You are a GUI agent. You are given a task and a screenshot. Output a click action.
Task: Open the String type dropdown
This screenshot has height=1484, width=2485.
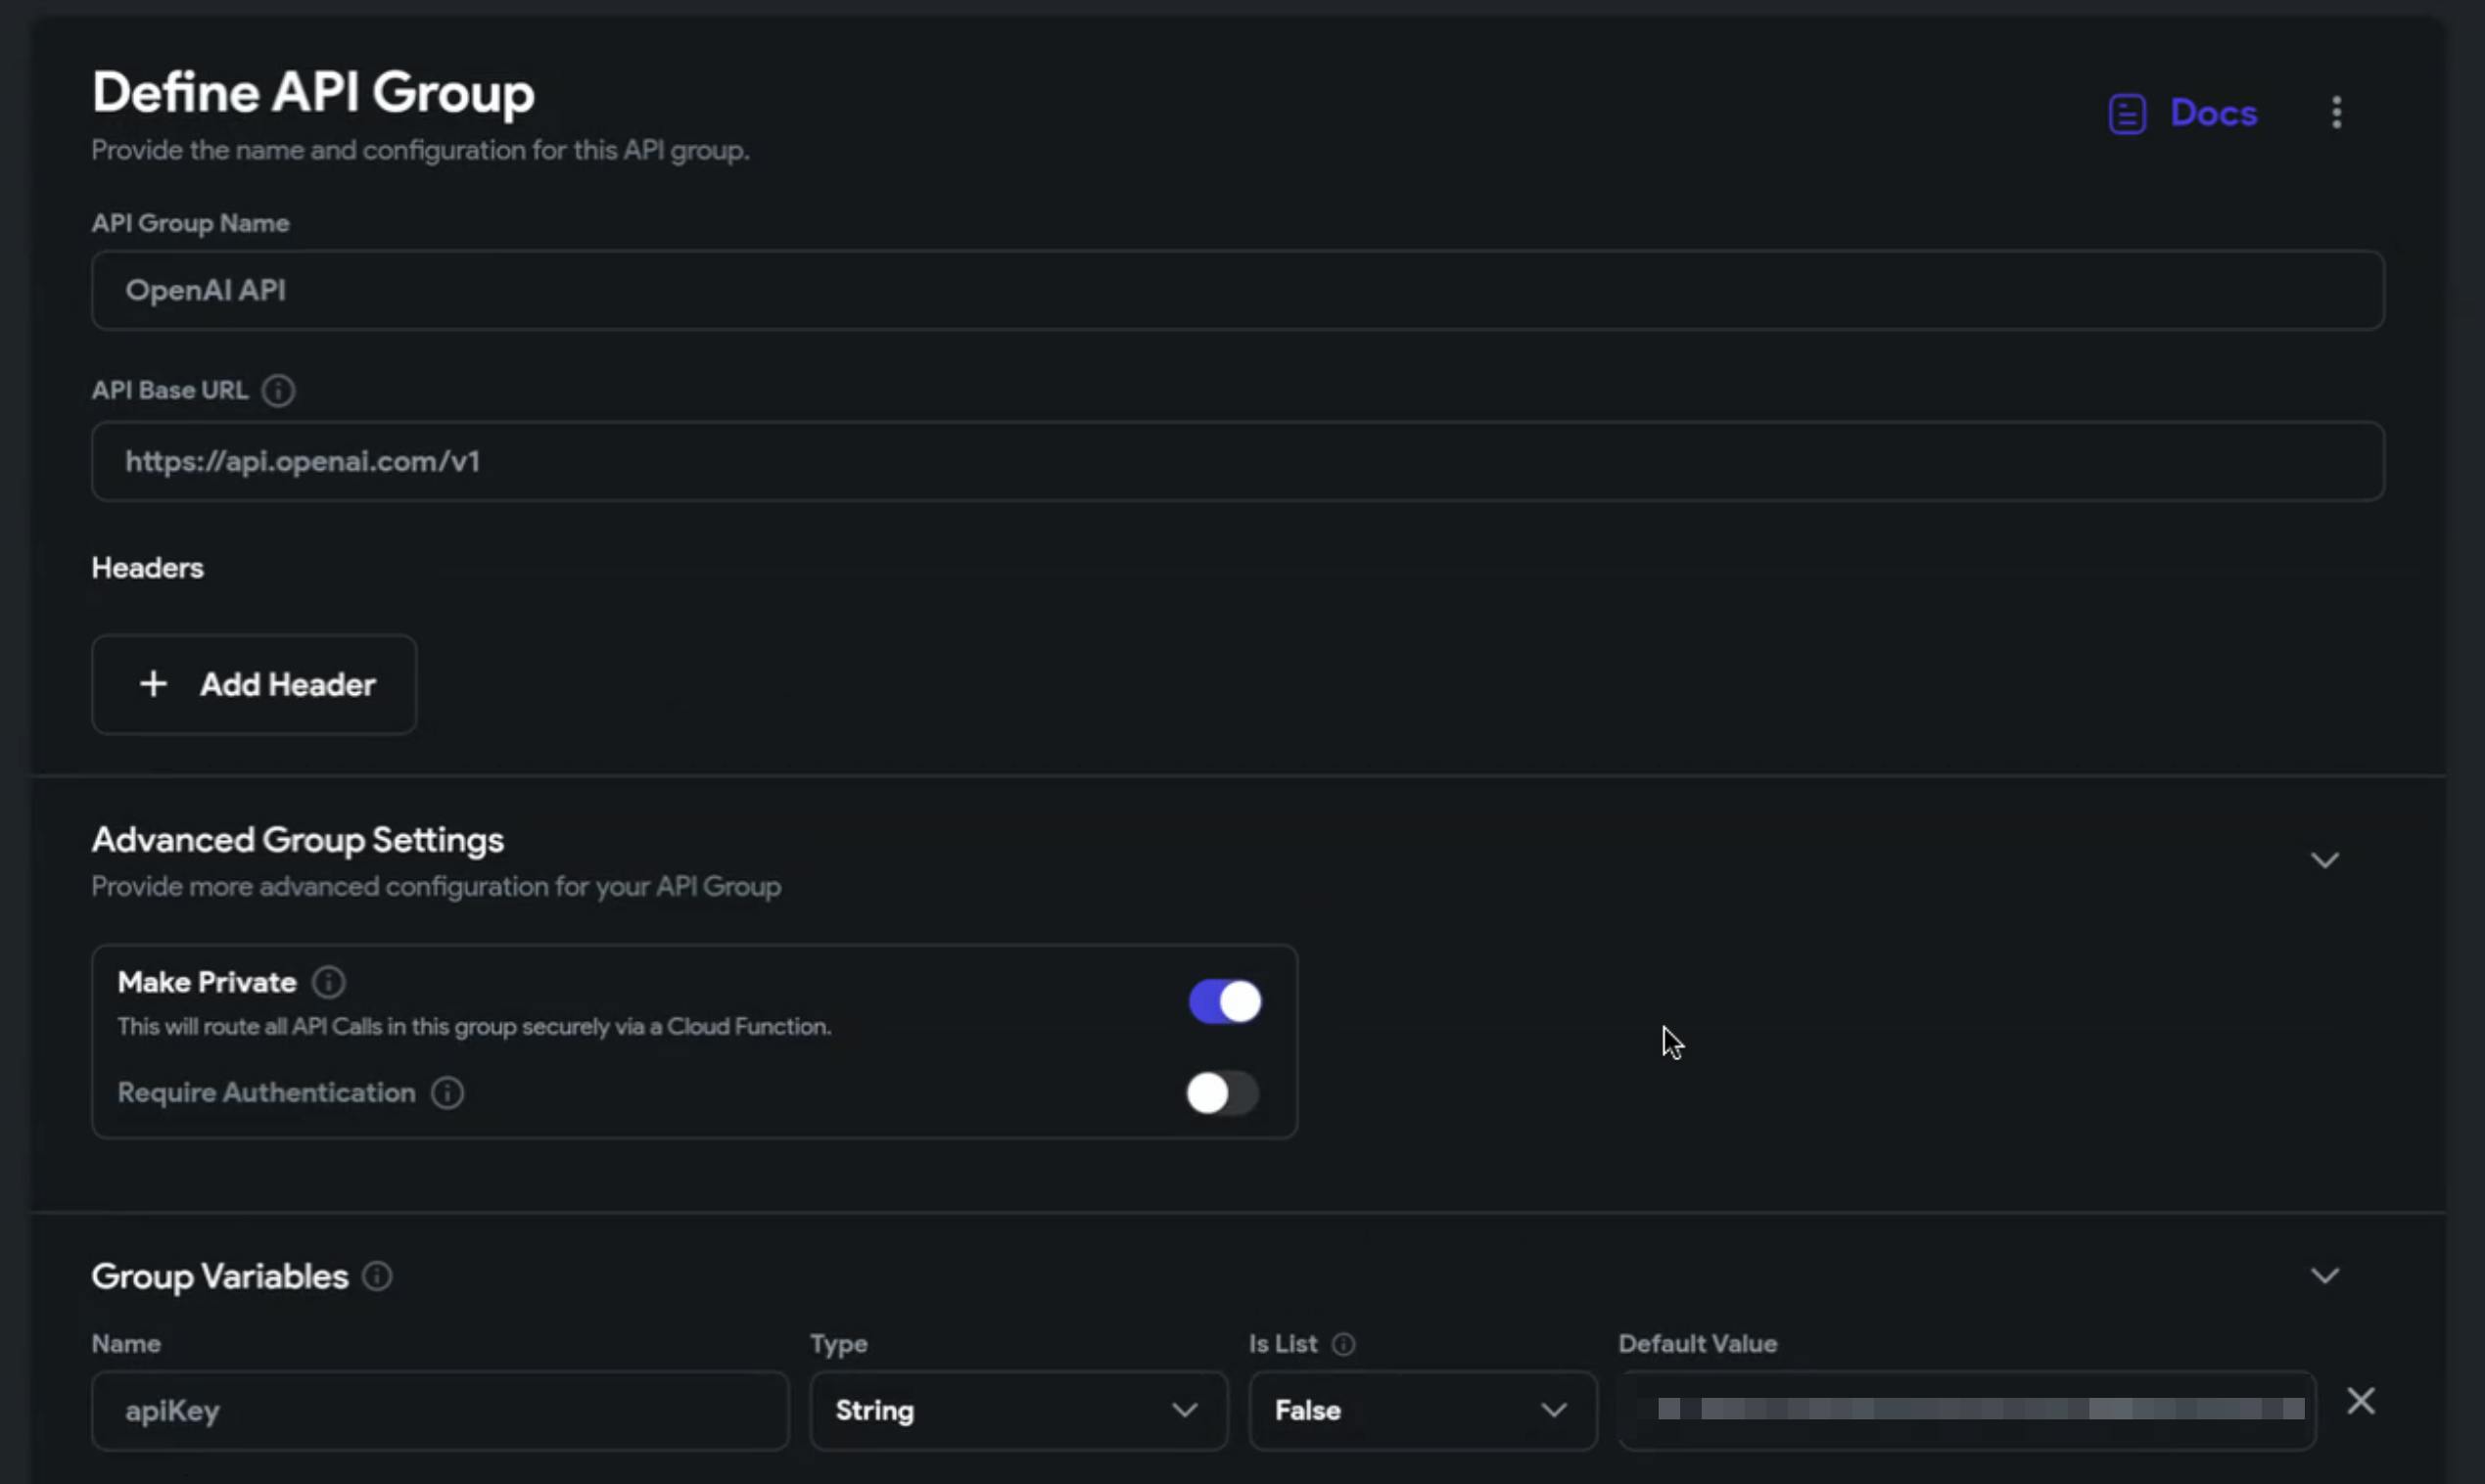[x=1017, y=1410]
